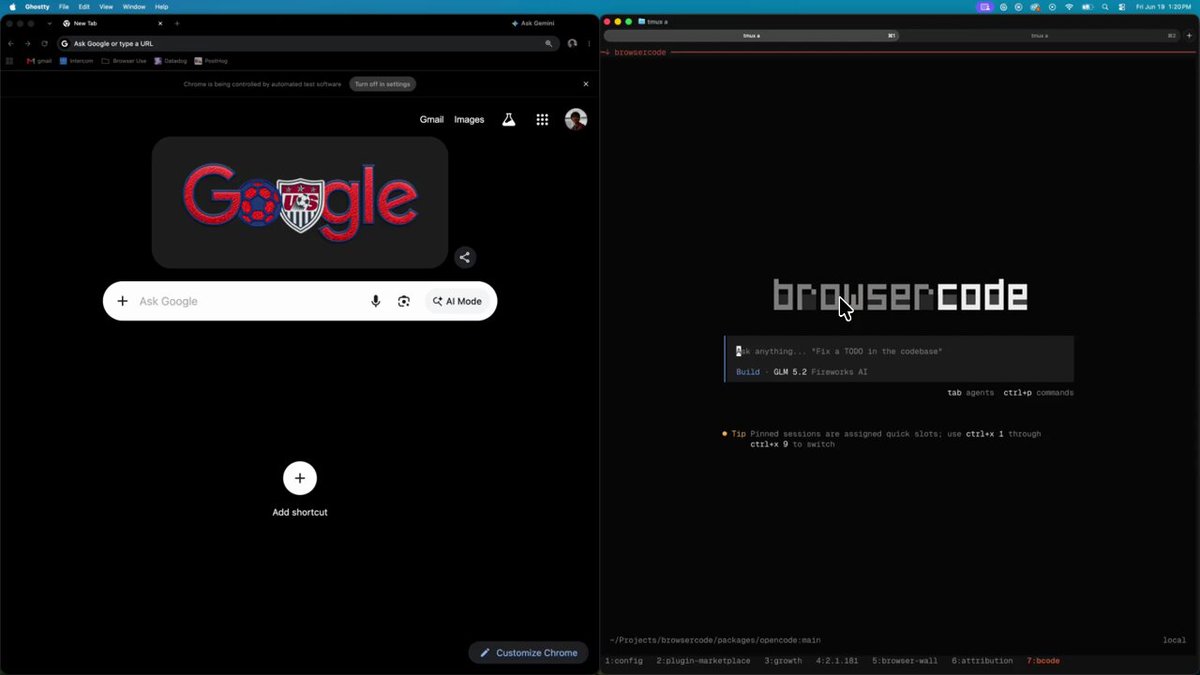The width and height of the screenshot is (1200, 675).
Task: Open a new Chrome tab with plus
Action: point(177,23)
